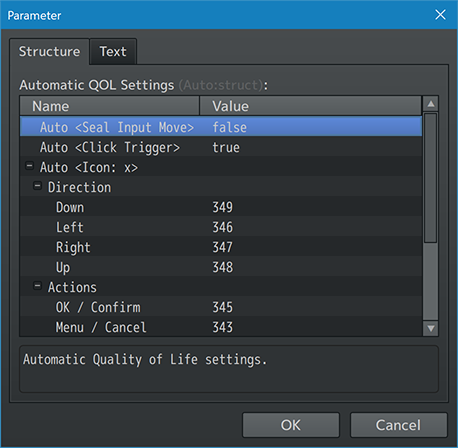Click the true value cell
Screen dimensions: 458x448
(226, 147)
